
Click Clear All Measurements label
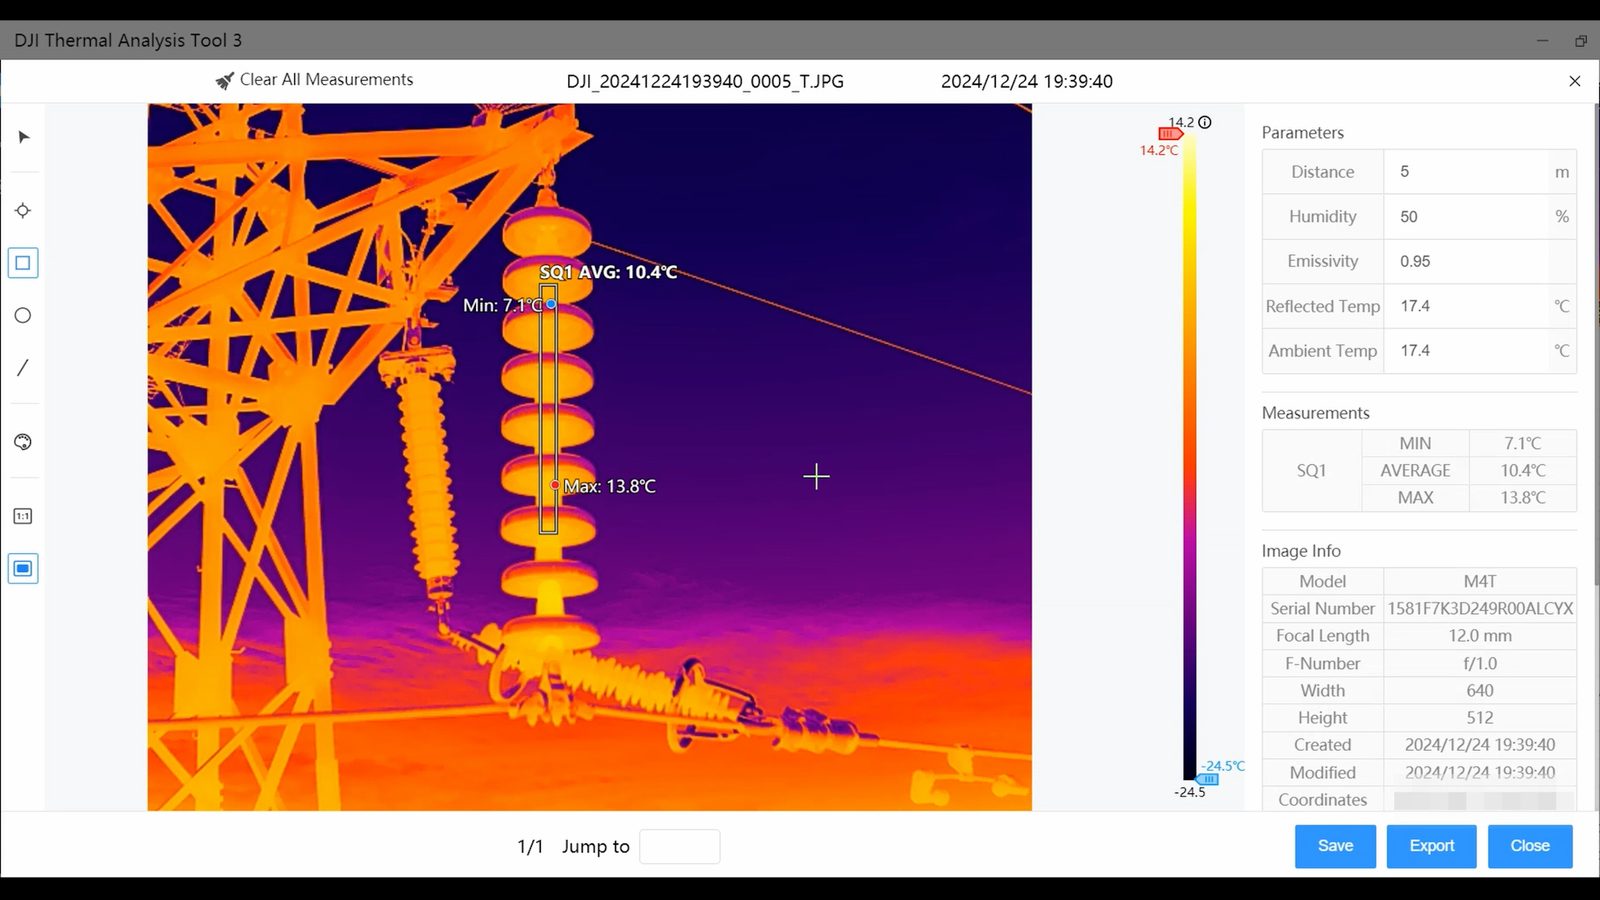[x=326, y=80]
